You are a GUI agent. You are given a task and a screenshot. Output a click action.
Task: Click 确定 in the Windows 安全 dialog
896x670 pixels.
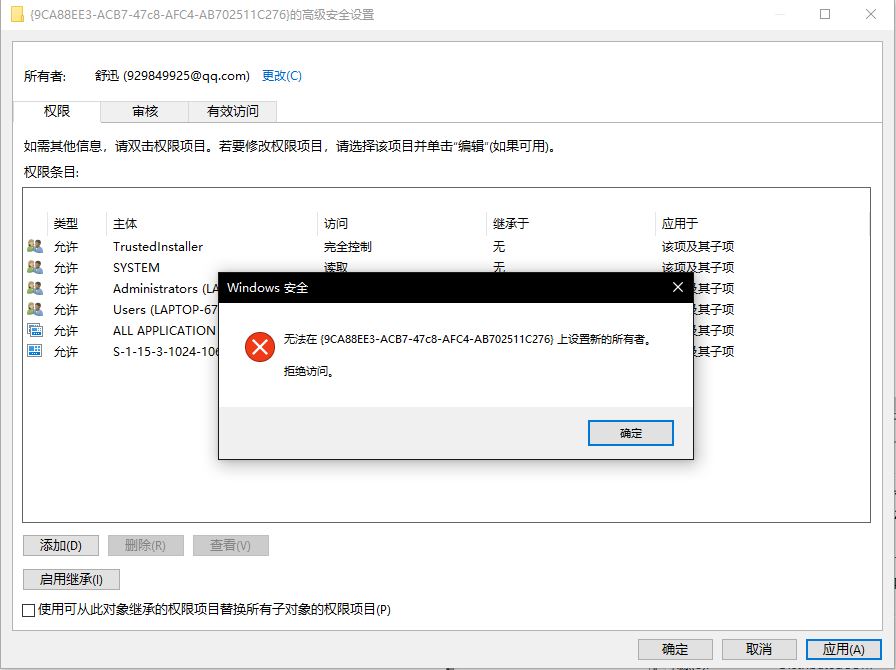click(x=631, y=433)
